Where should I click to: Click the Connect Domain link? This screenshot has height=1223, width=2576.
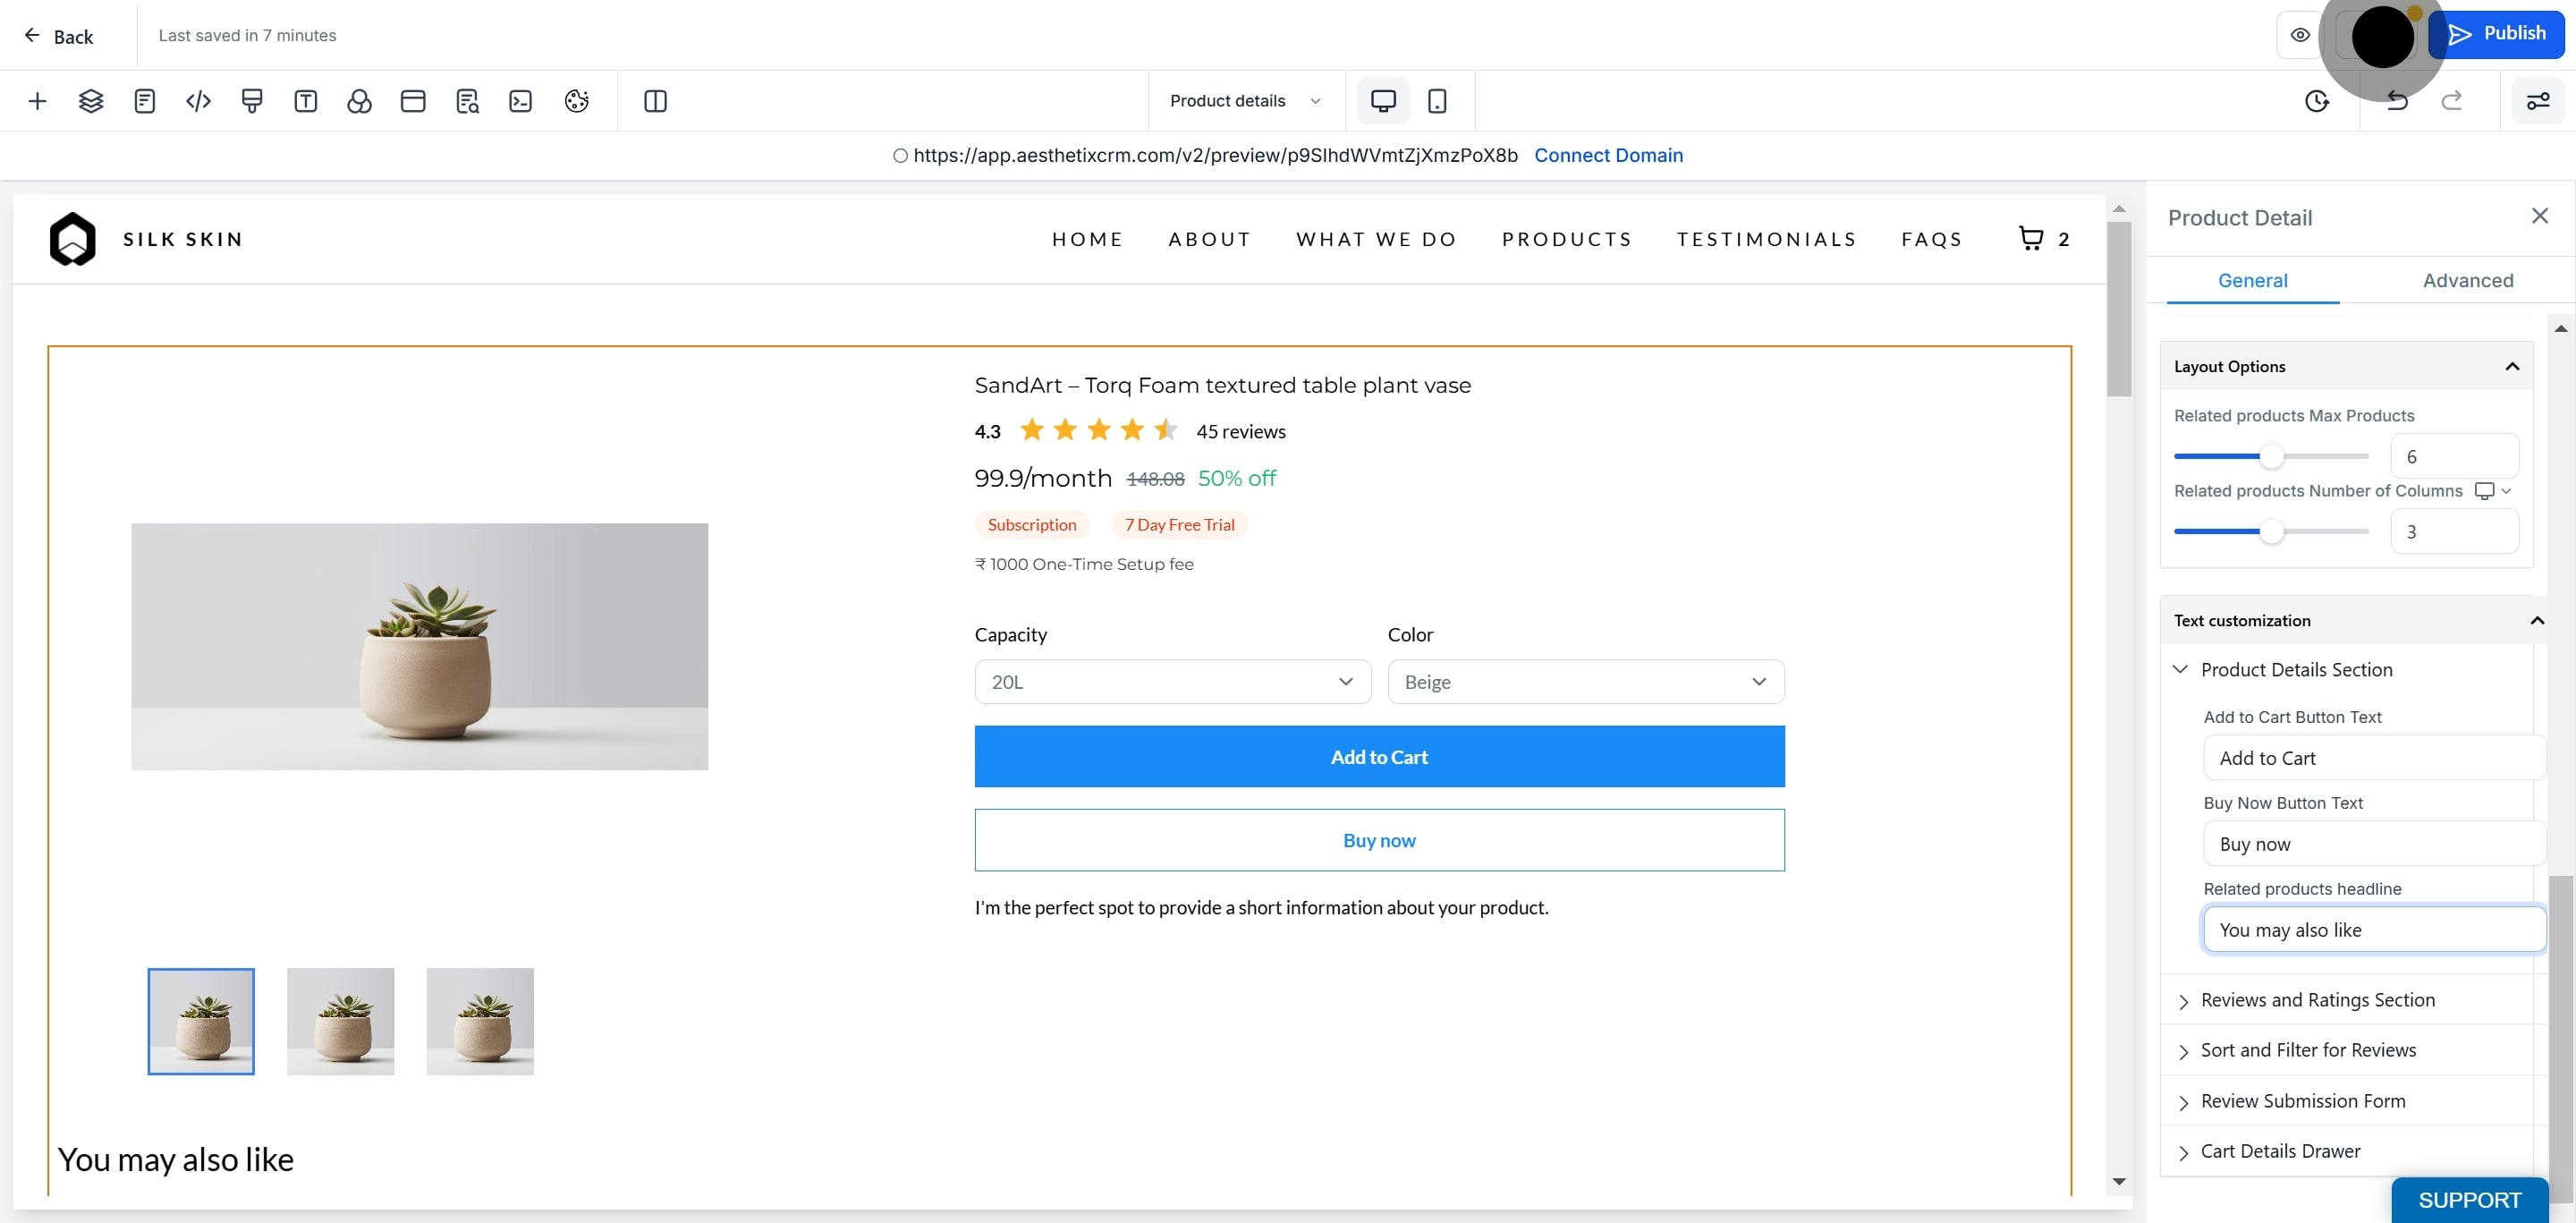pos(1608,156)
